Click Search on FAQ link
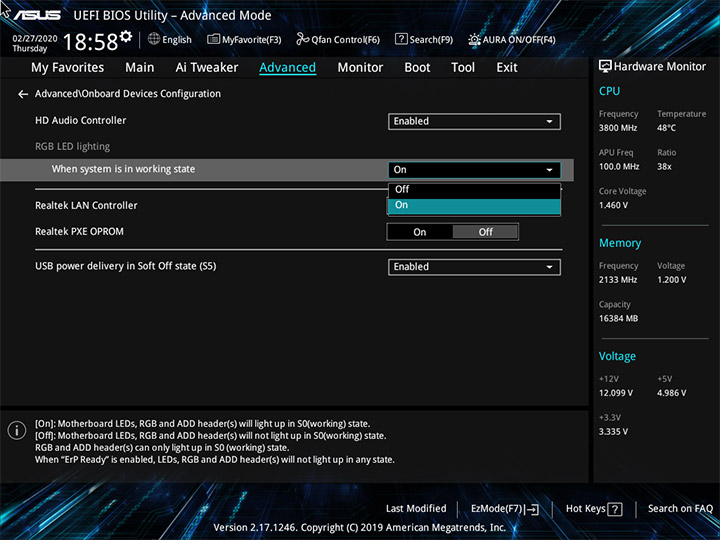Screen dimensions: 720x540 tap(680, 508)
